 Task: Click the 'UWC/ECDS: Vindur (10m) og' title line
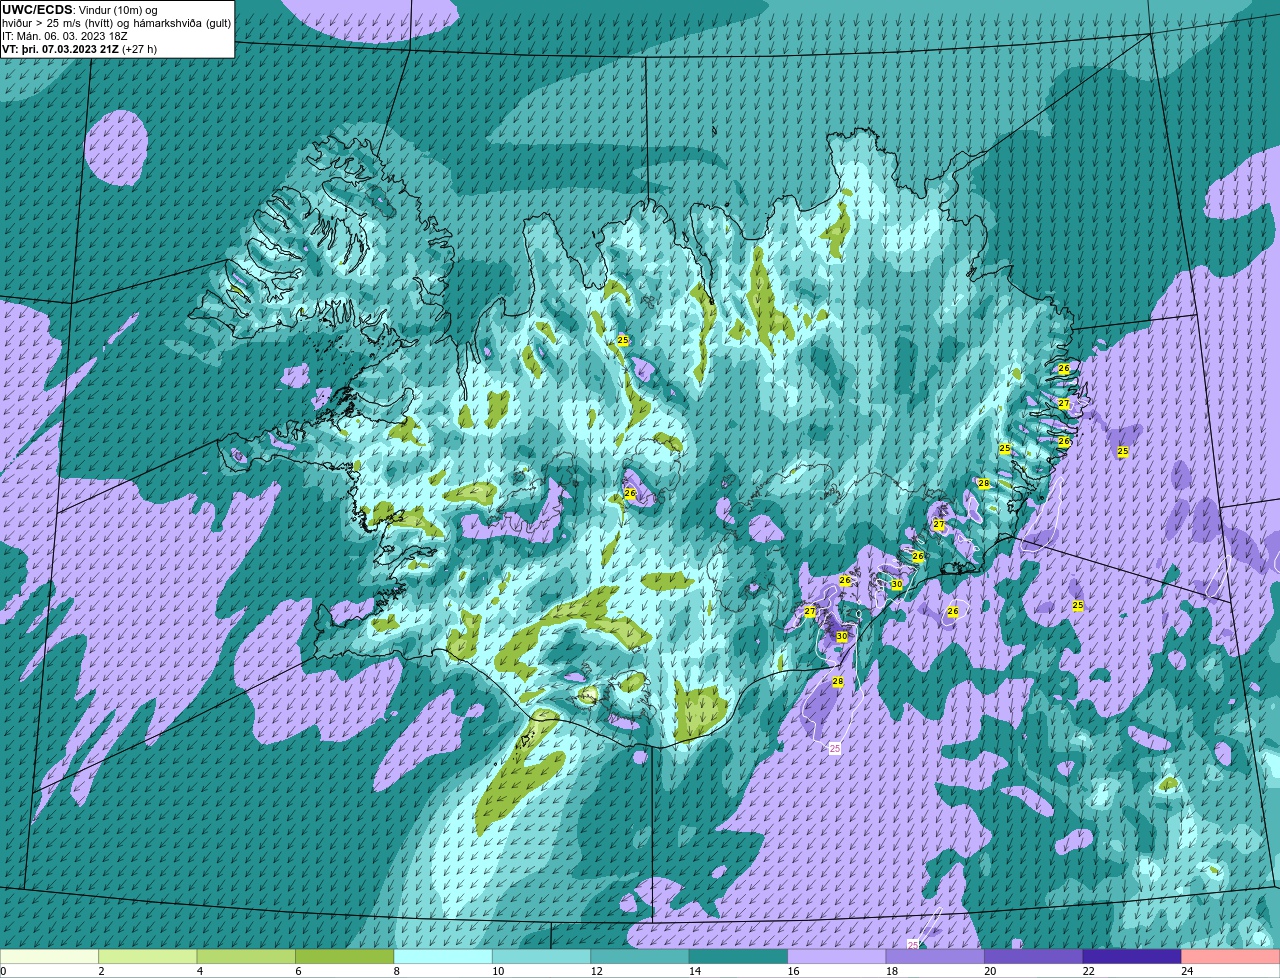point(80,10)
